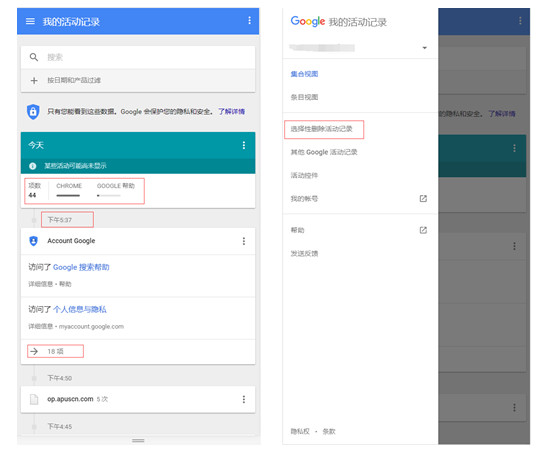Select 发送反馈 in the drawer menu
The height and width of the screenshot is (458, 546).
(304, 253)
